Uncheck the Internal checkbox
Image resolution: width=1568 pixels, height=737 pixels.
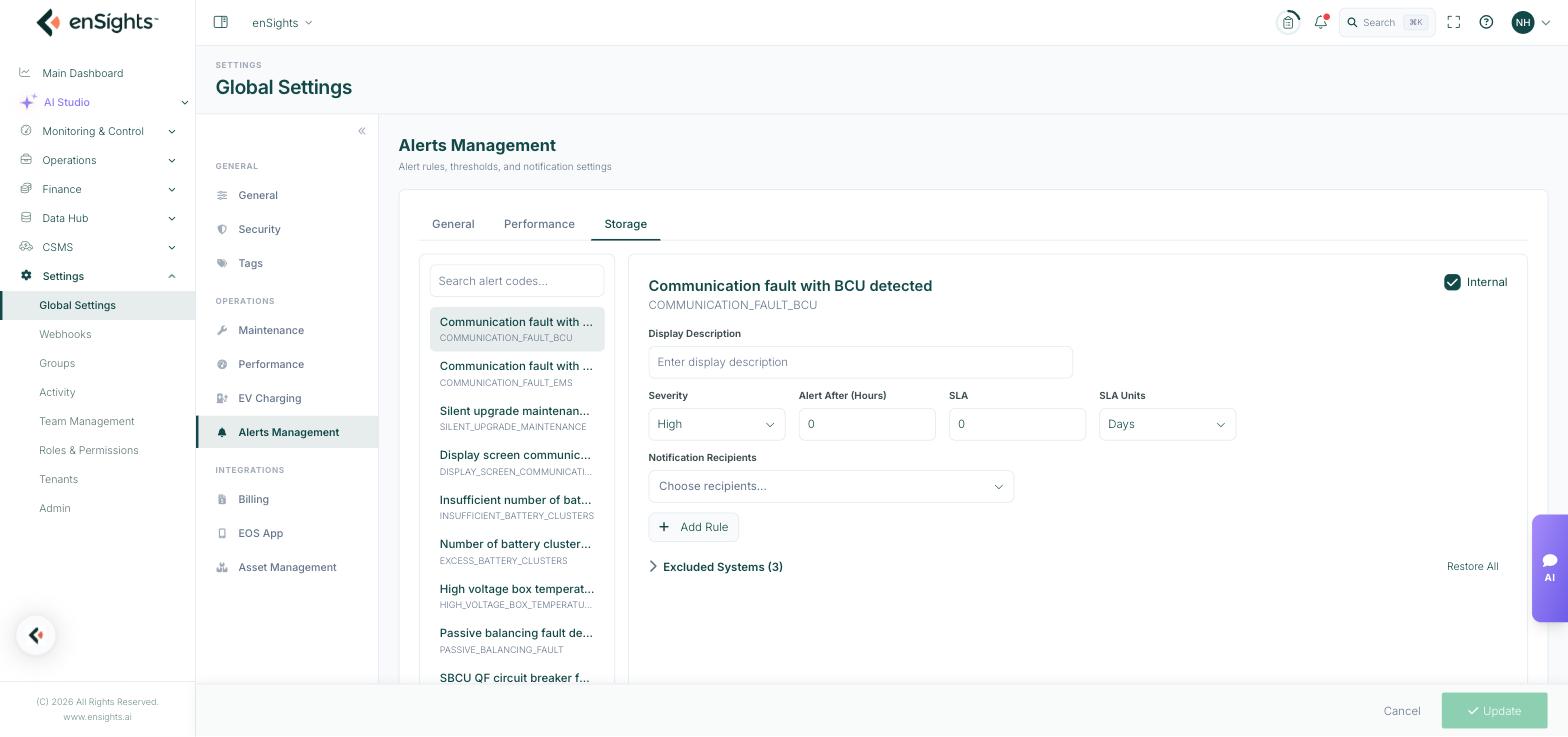click(1452, 282)
